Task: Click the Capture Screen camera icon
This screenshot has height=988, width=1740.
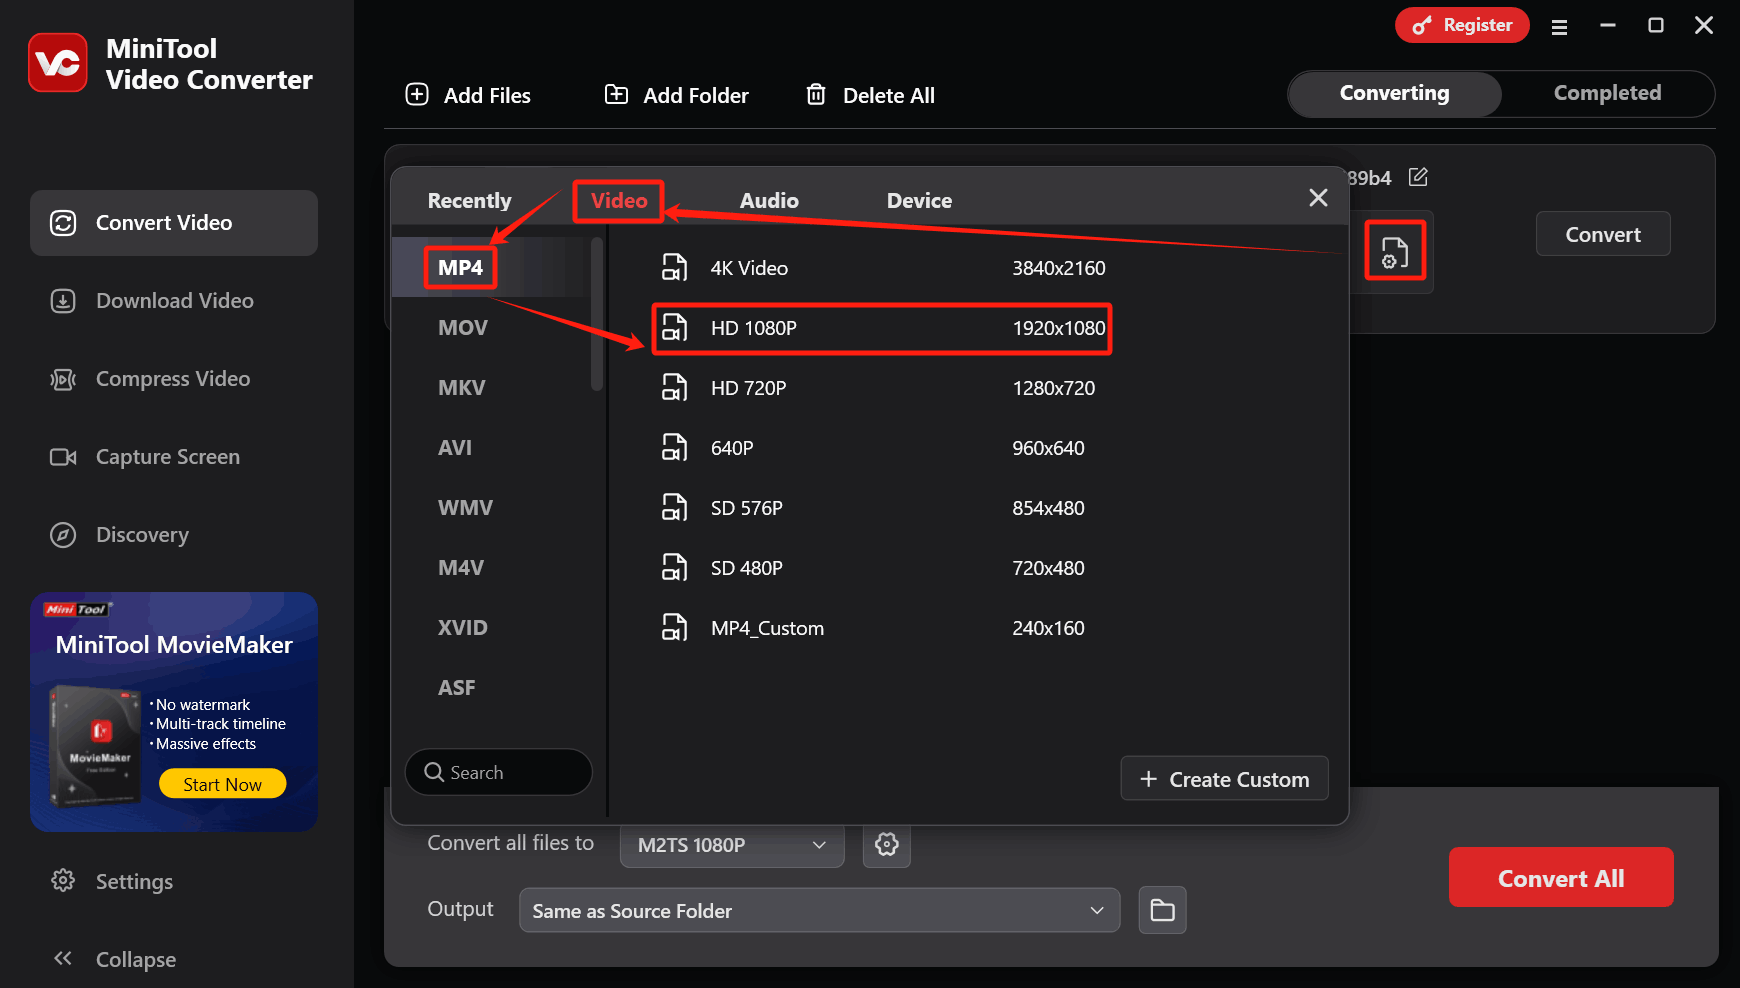Action: (x=63, y=457)
